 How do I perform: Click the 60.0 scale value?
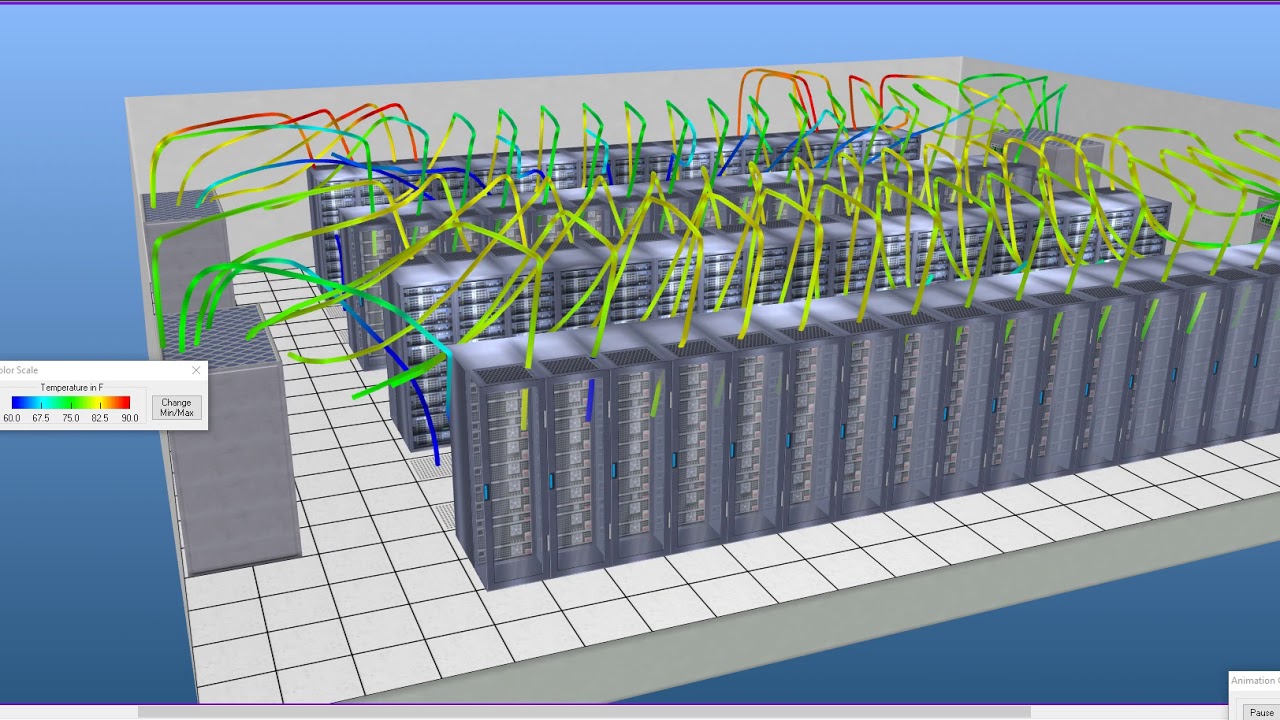click(x=11, y=418)
